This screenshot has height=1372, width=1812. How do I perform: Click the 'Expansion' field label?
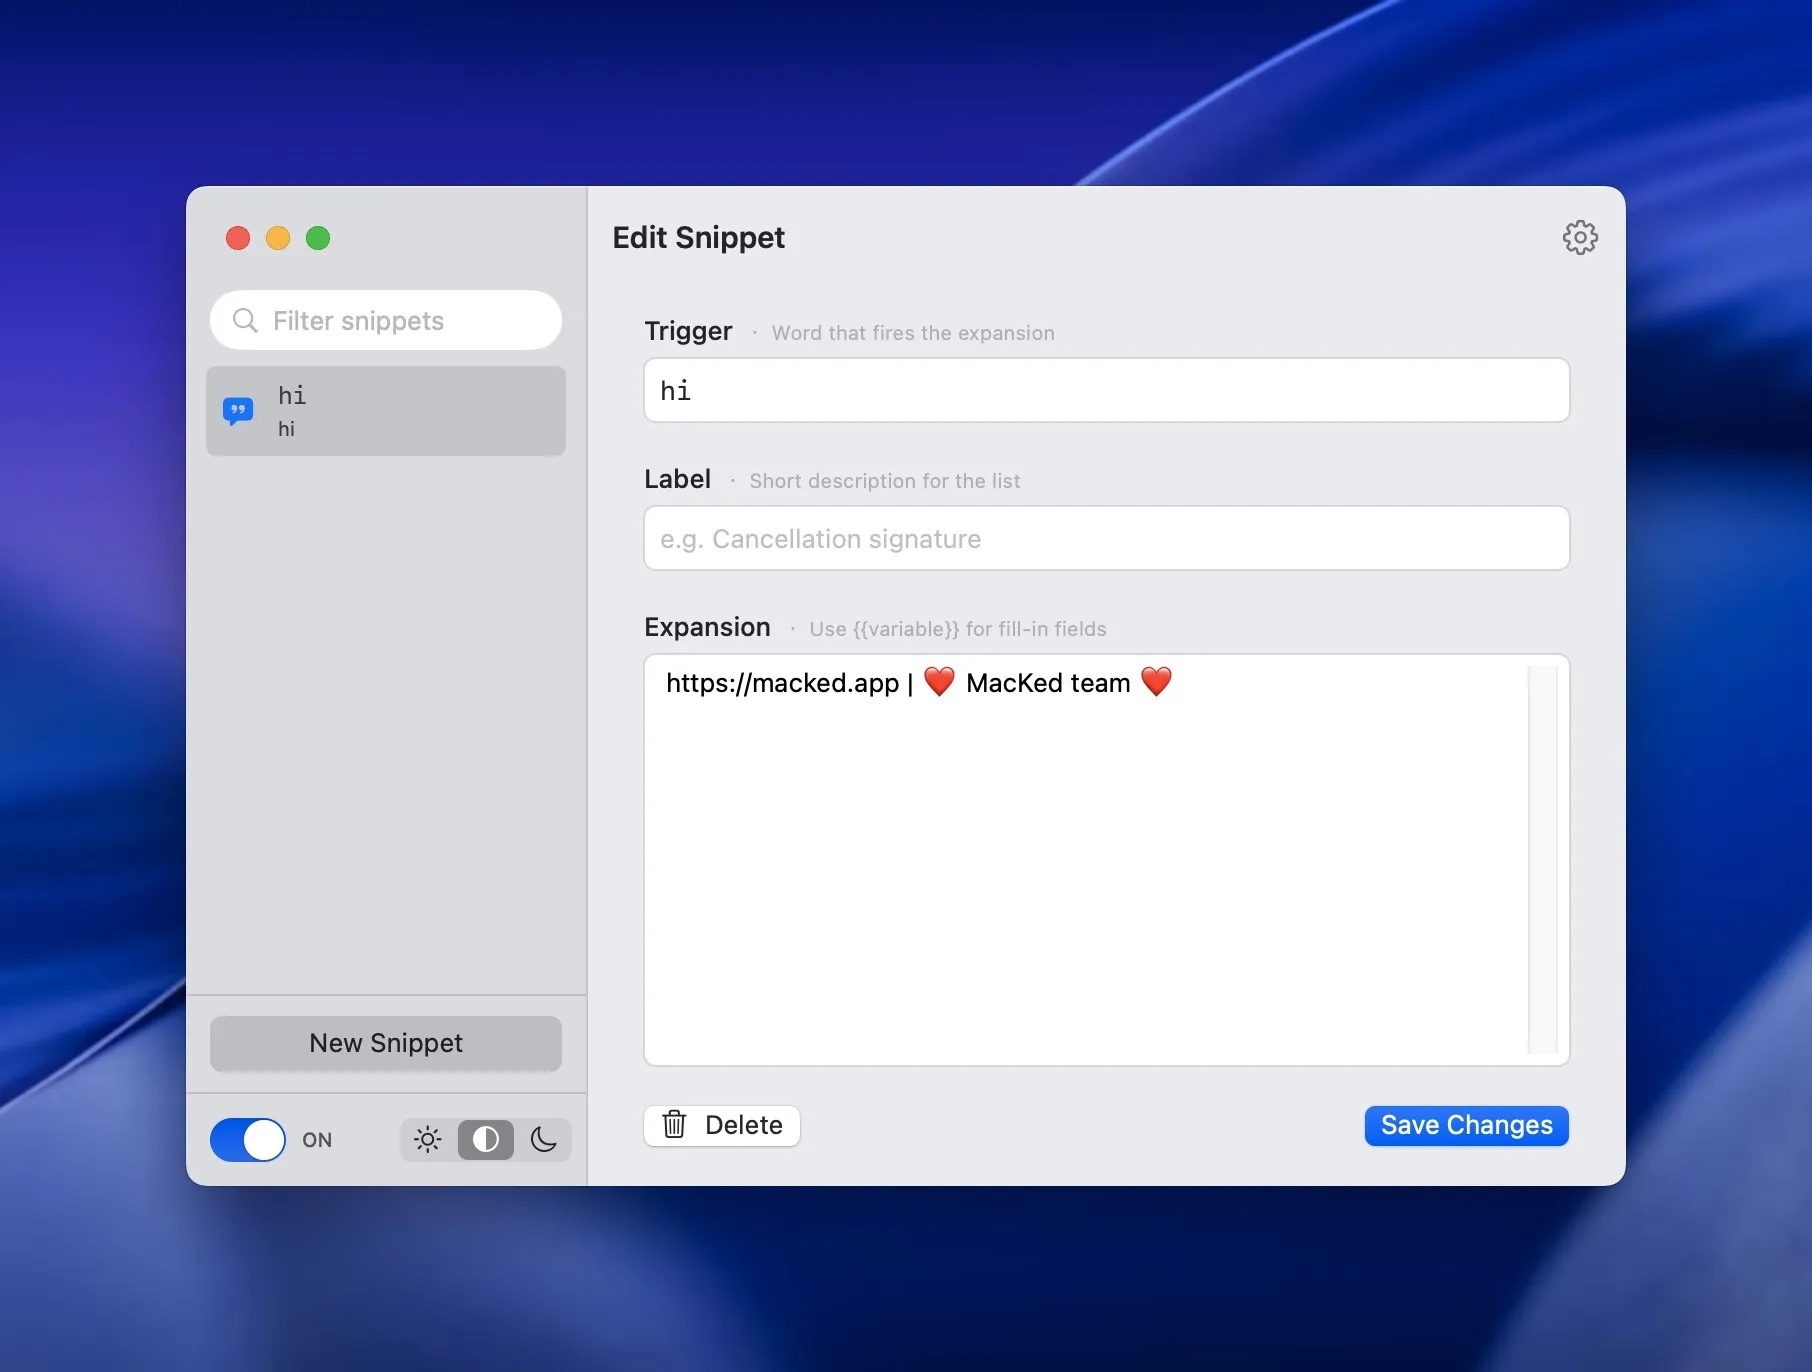[x=707, y=627]
